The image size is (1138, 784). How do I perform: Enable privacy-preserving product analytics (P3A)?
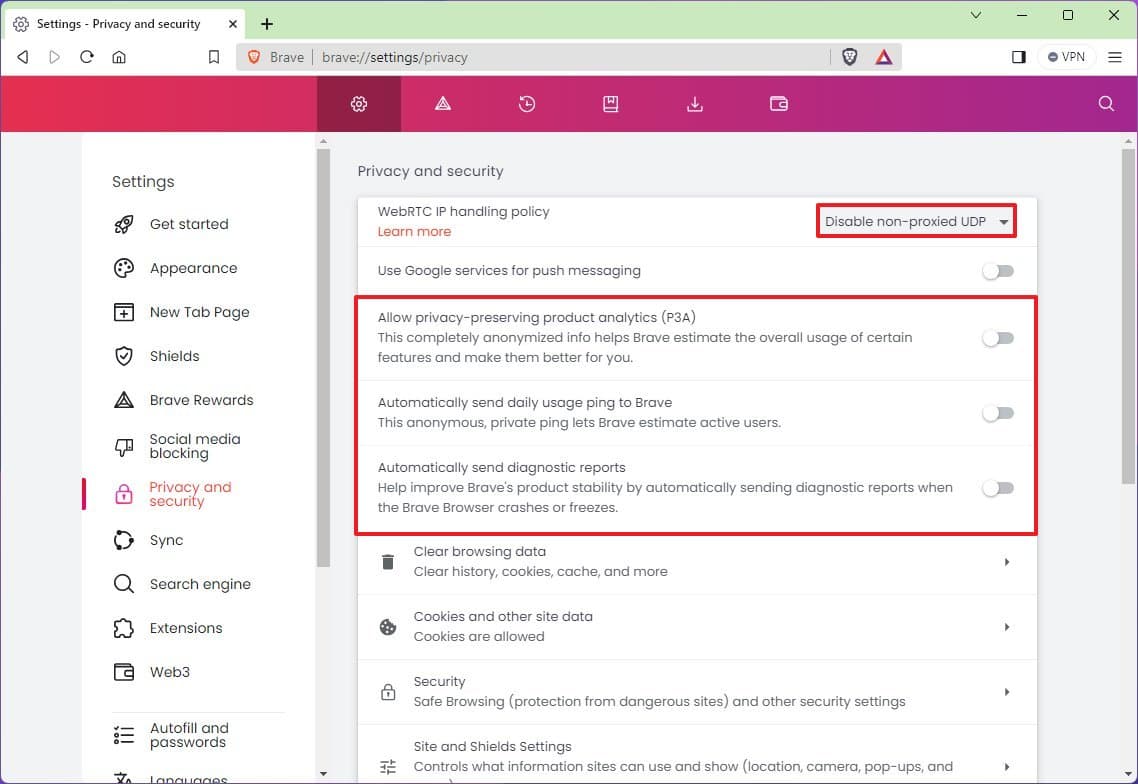(x=997, y=339)
